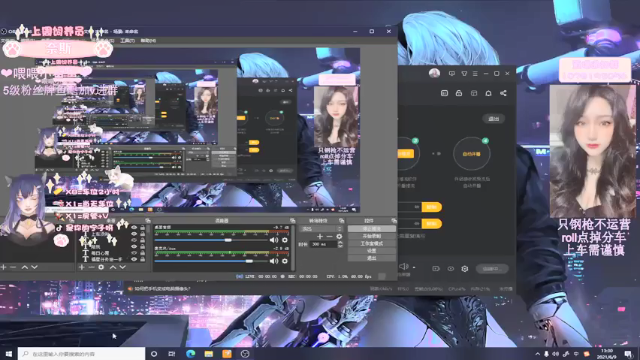Click the Windows taskbar search box
The width and height of the screenshot is (640, 360).
pyautogui.click(x=81, y=354)
